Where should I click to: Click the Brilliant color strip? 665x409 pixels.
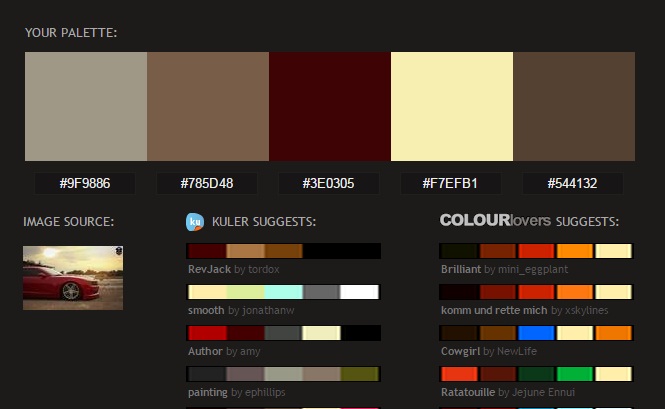coord(536,251)
